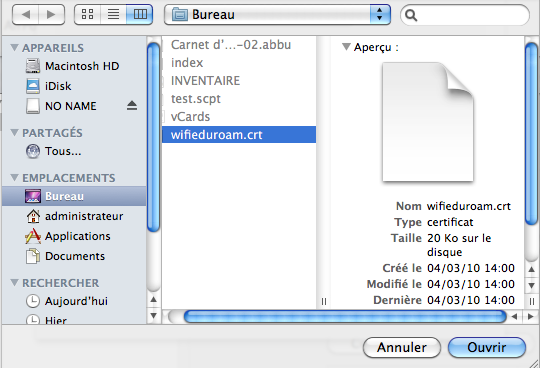Select Macintosh HD drive icon
Image resolution: width=540 pixels, height=368 pixels.
33,66
